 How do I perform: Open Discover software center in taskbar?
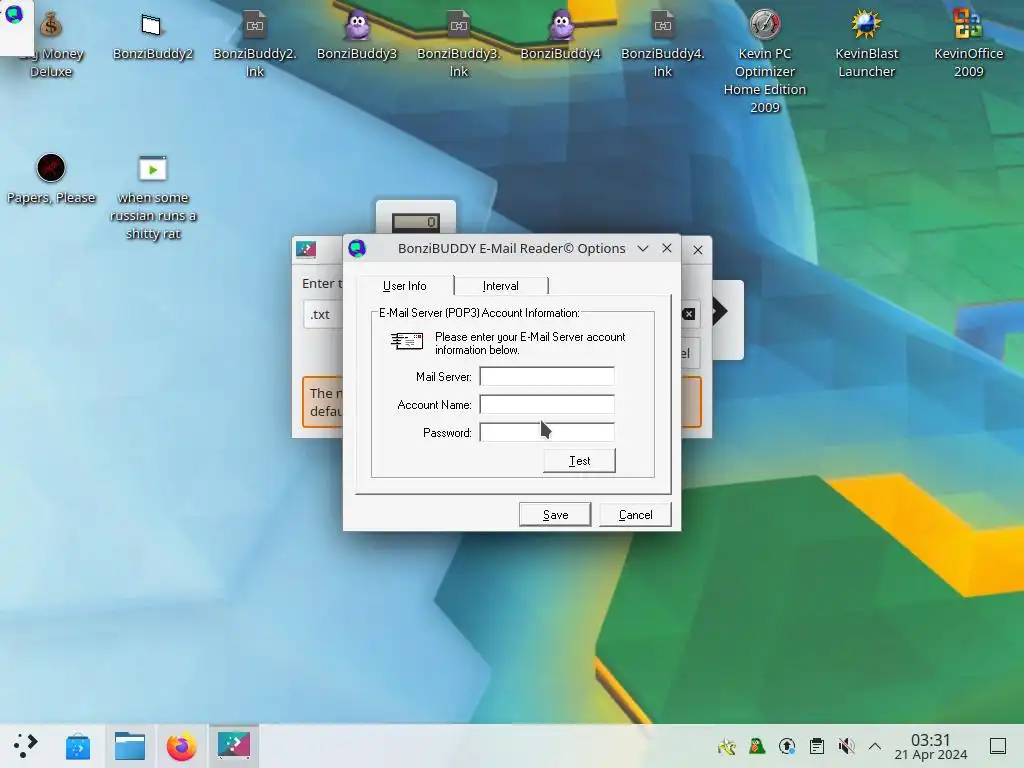coord(78,746)
